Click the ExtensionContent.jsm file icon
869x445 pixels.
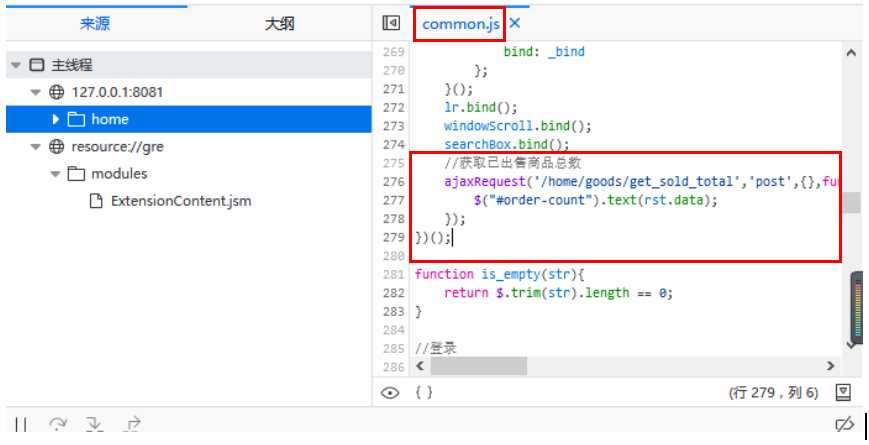[x=96, y=201]
